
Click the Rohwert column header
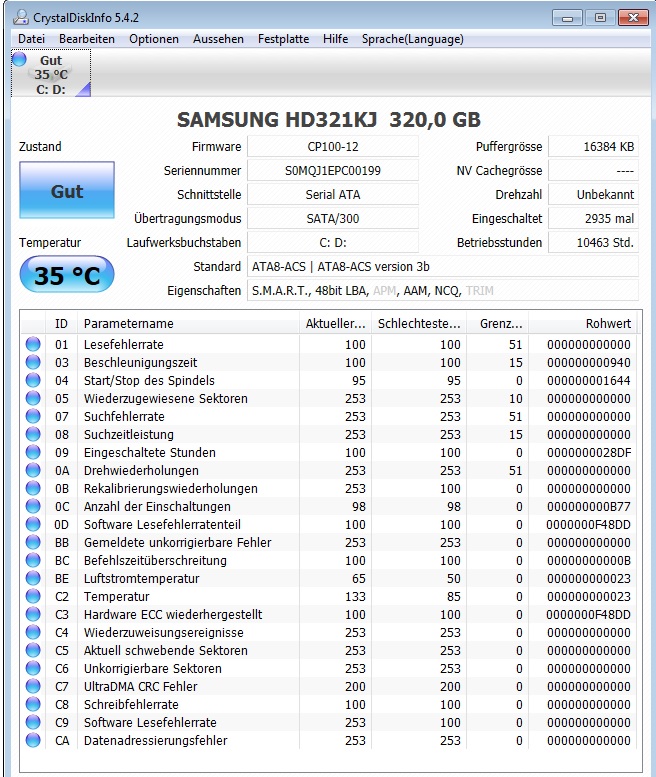point(583,324)
